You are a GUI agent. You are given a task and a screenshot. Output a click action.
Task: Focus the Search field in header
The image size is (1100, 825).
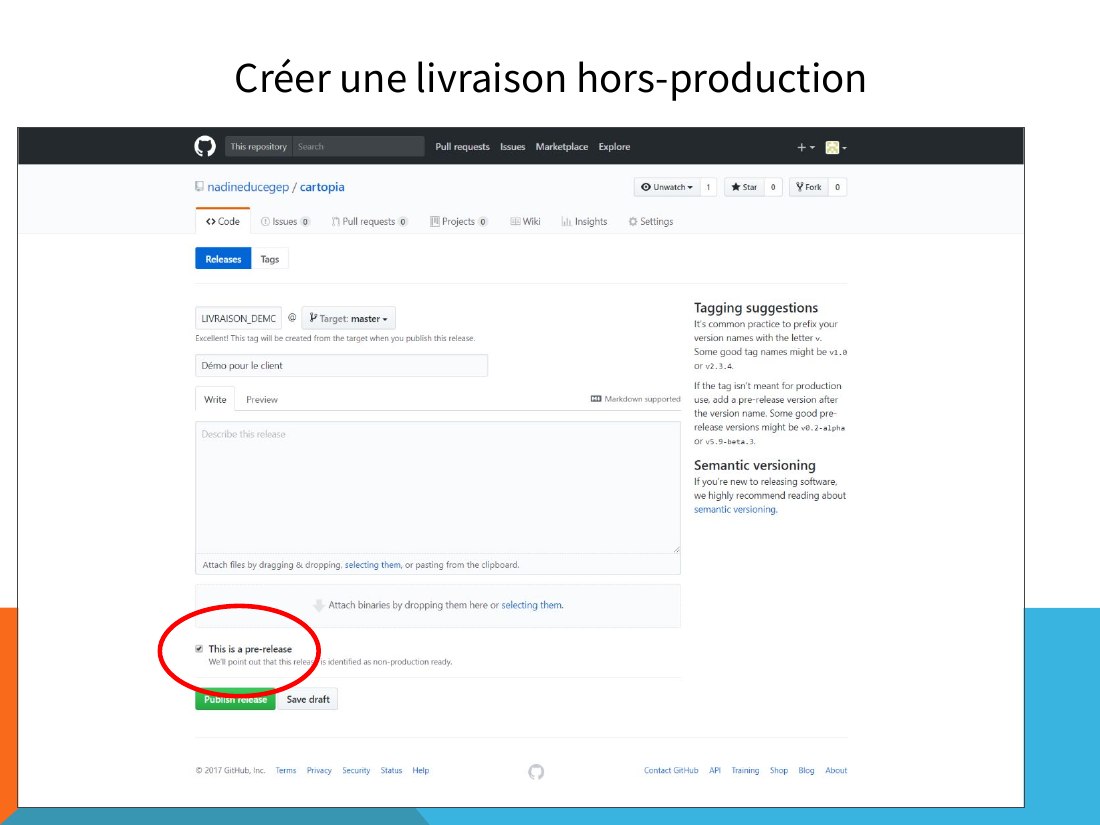pyautogui.click(x=358, y=147)
